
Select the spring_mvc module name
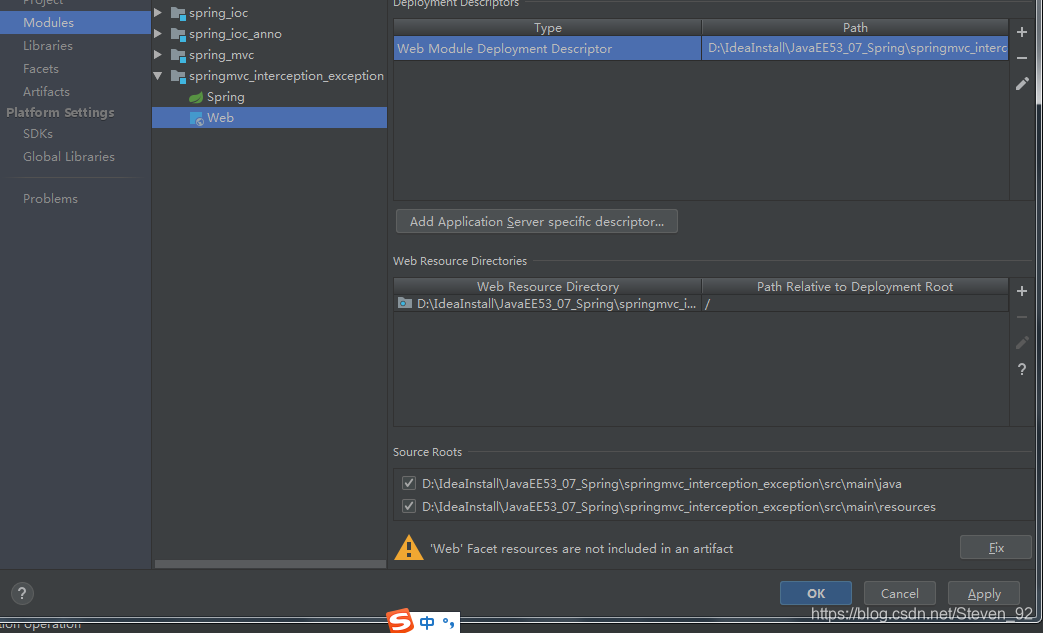[222, 55]
